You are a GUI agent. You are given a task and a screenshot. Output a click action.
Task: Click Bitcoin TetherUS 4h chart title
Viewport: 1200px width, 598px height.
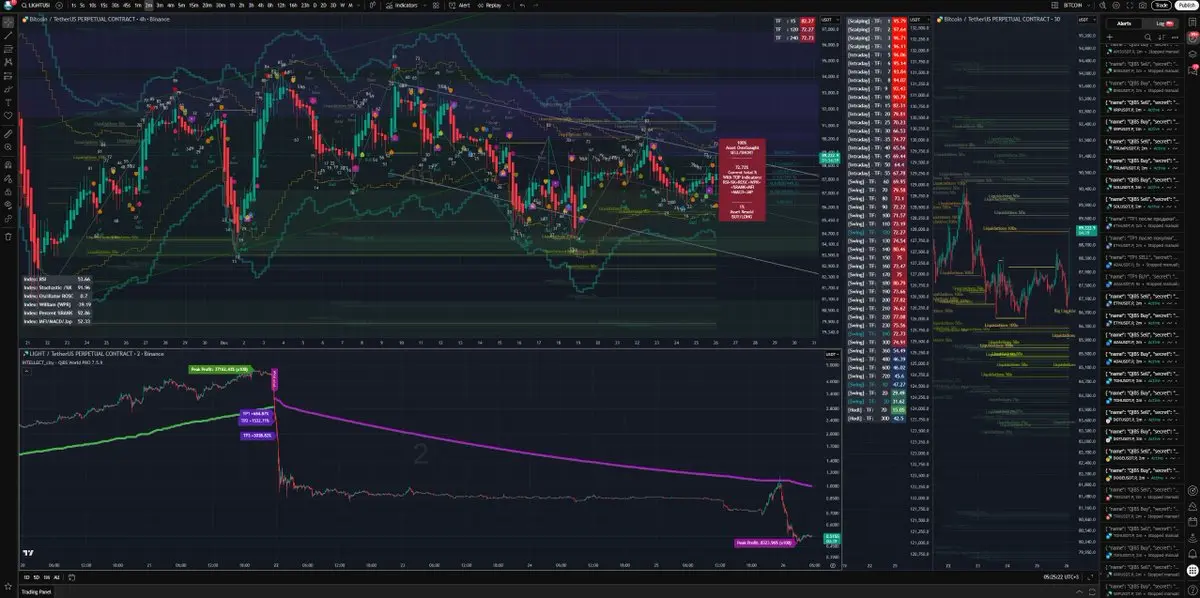tap(96, 19)
